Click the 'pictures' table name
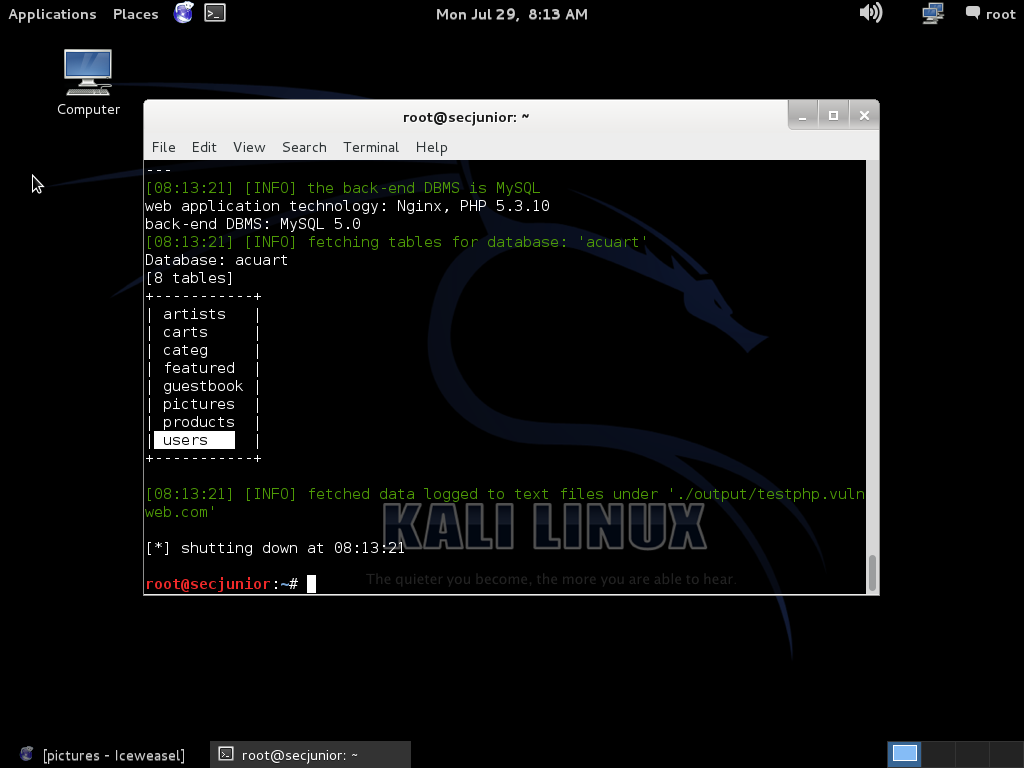The width and height of the screenshot is (1024, 768). coord(199,405)
